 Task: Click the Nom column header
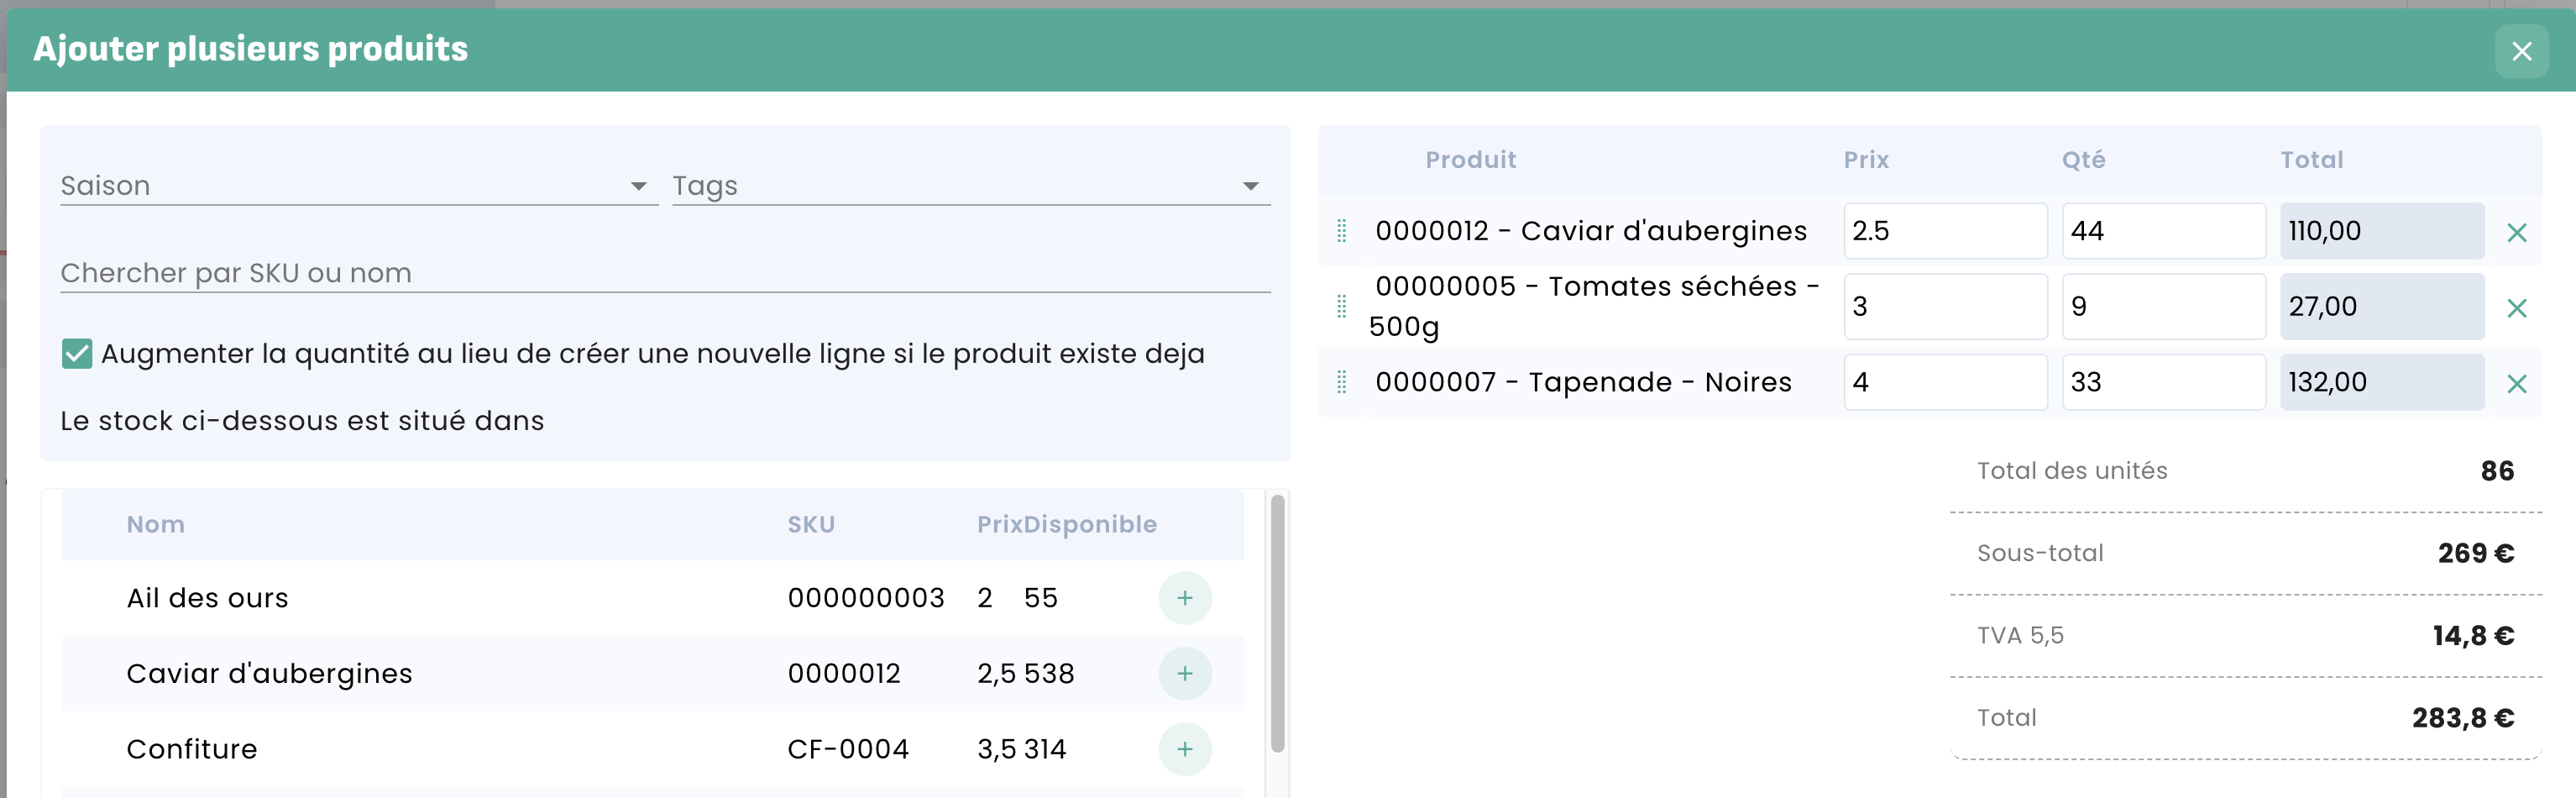[x=155, y=524]
